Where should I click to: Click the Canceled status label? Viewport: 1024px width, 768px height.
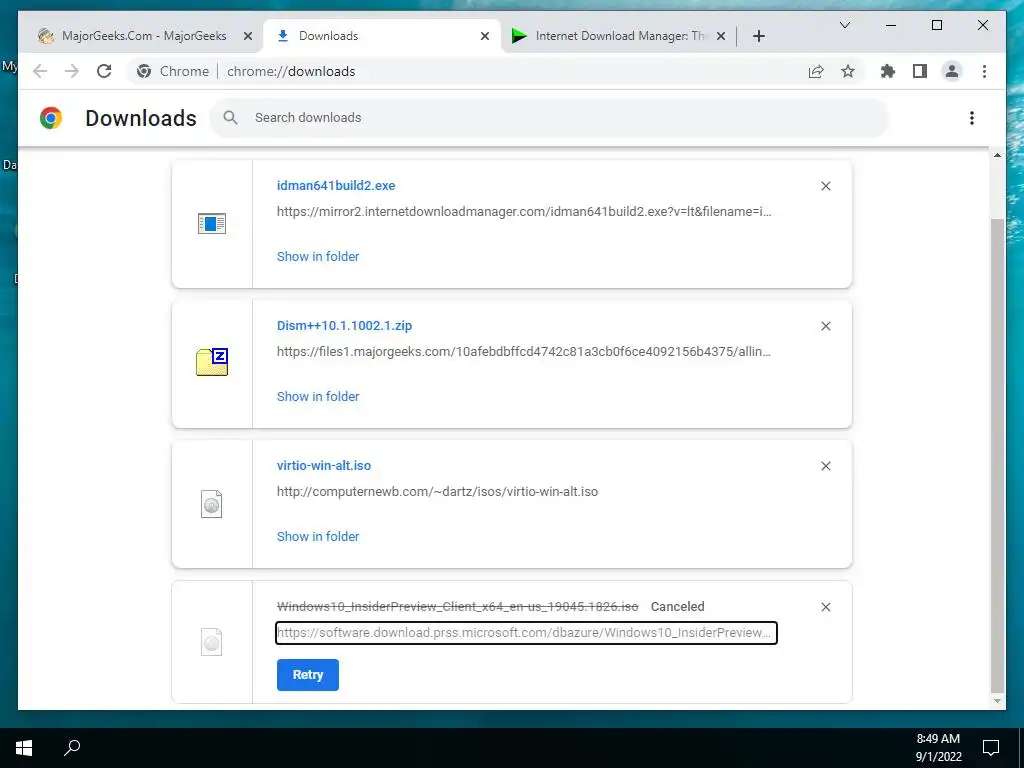tap(677, 607)
